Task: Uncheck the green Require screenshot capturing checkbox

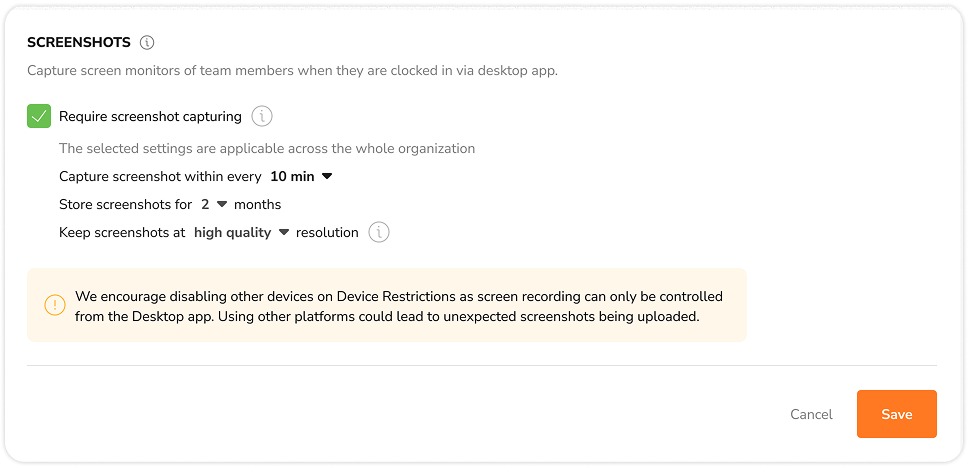Action: (x=39, y=116)
